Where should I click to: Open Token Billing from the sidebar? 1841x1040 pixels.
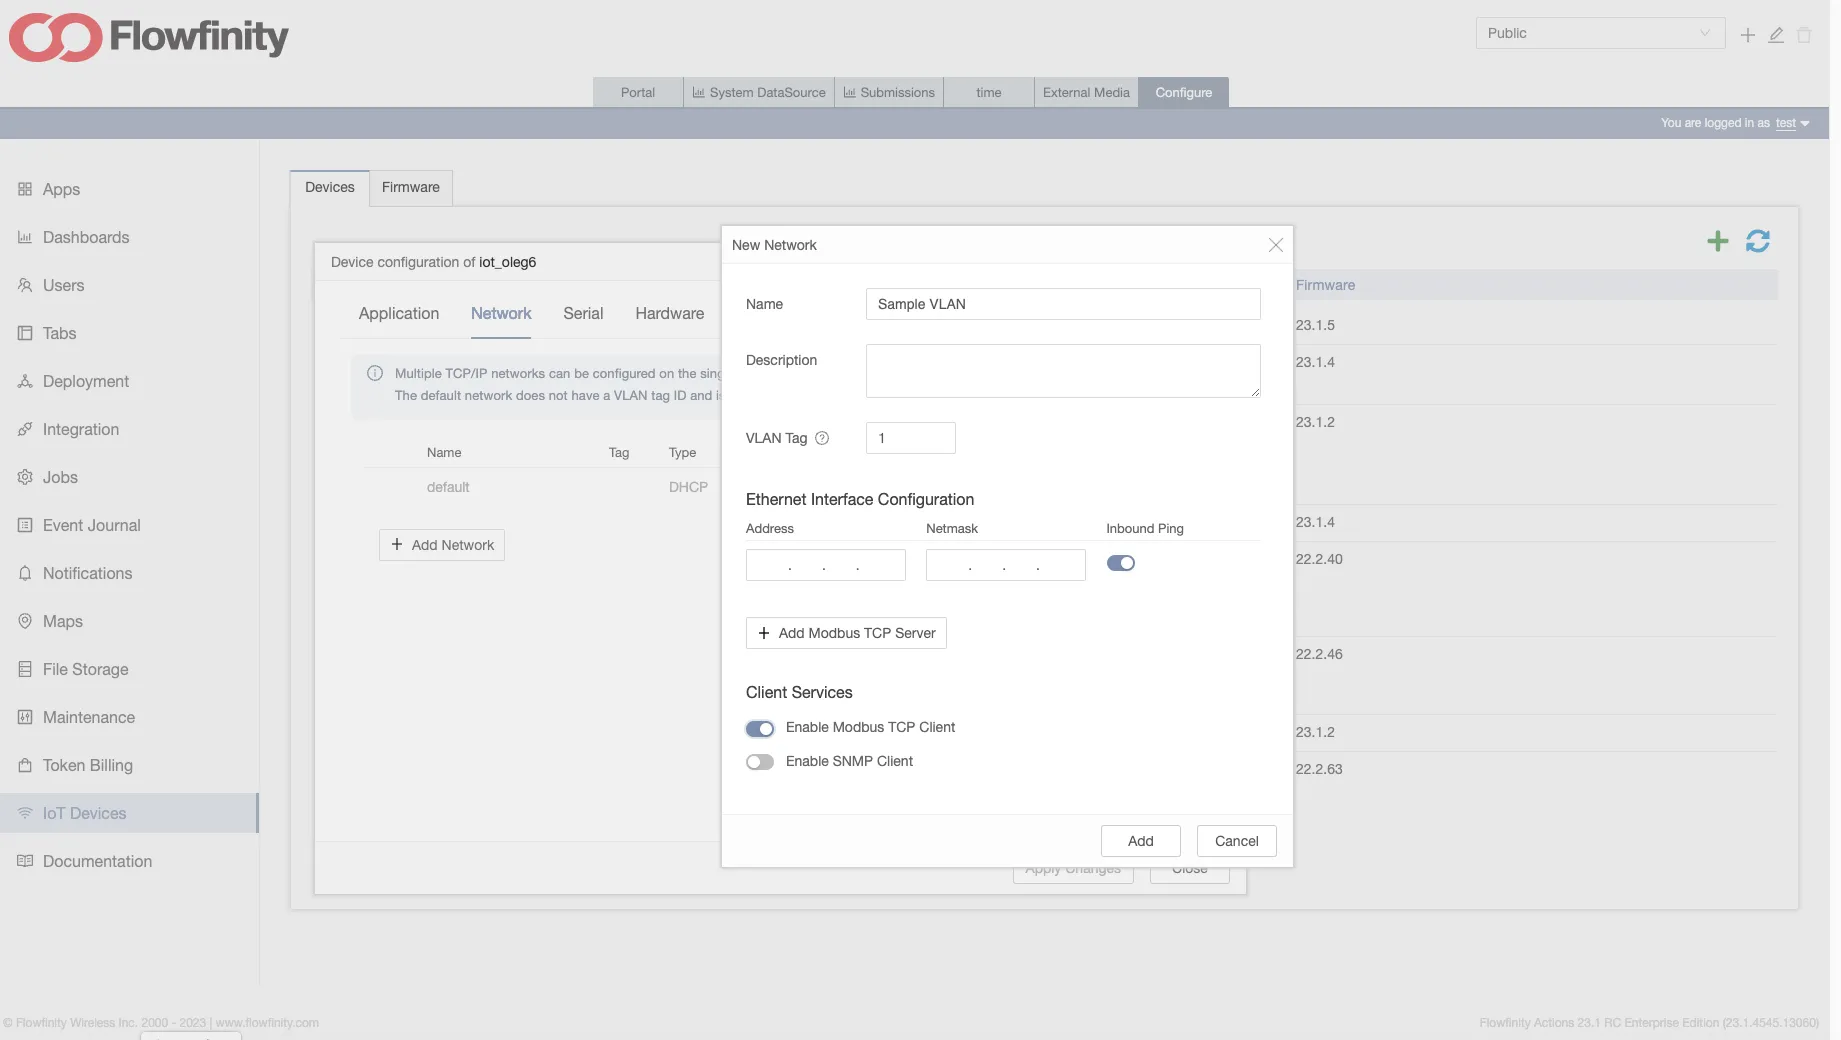click(x=88, y=765)
